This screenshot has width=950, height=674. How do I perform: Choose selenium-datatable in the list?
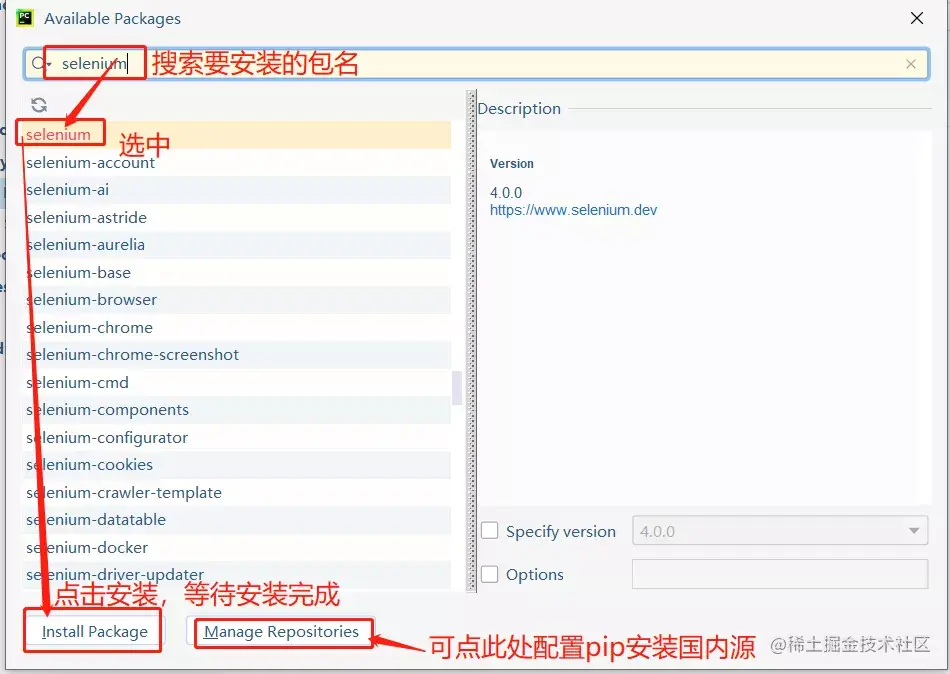[x=238, y=519]
